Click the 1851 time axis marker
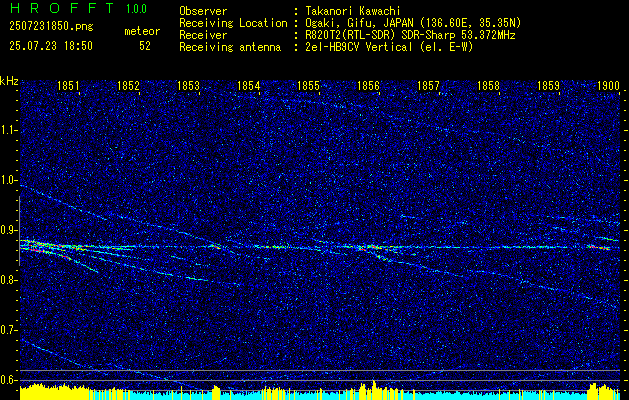 pyautogui.click(x=68, y=85)
